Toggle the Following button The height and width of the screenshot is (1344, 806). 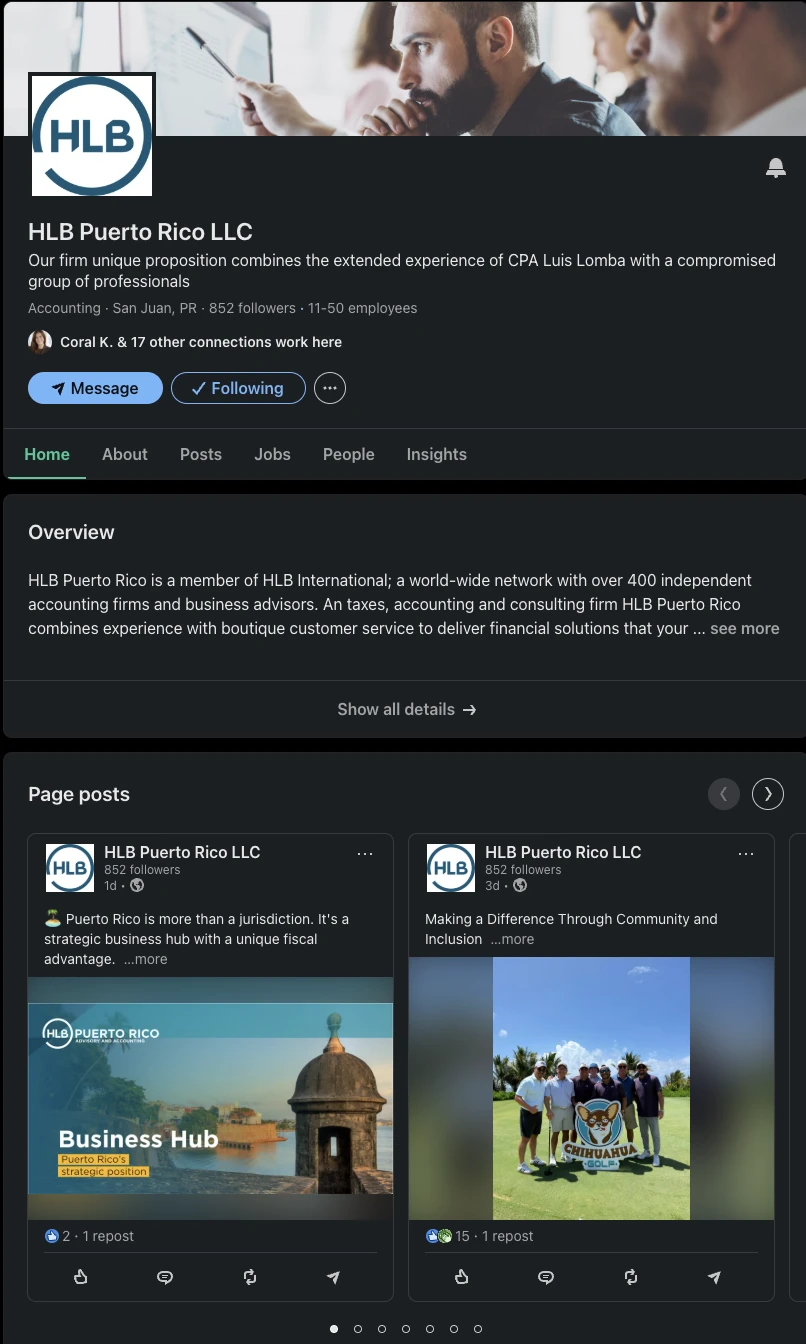point(238,388)
